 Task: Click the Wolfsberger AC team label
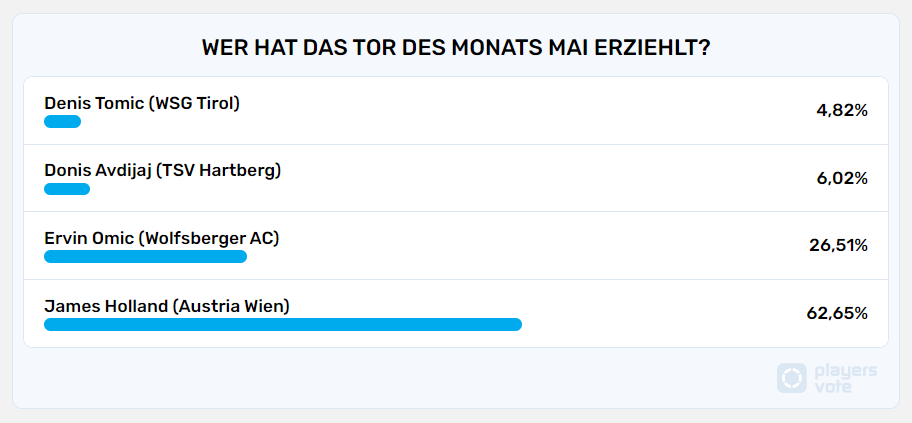point(209,238)
